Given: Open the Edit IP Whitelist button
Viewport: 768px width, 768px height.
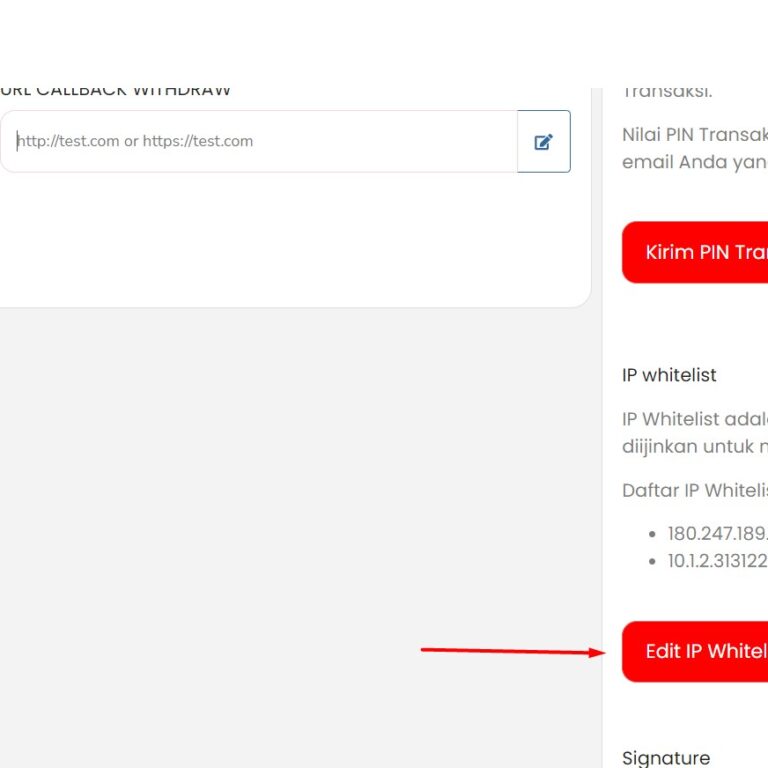Looking at the screenshot, I should tap(696, 652).
